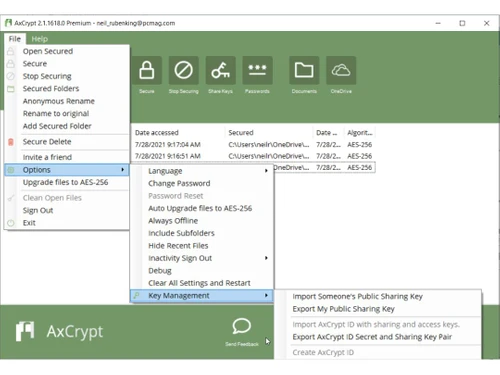Viewport: 500px width, 375px height.
Task: Click the key icon beside Key Management
Action: point(137,296)
